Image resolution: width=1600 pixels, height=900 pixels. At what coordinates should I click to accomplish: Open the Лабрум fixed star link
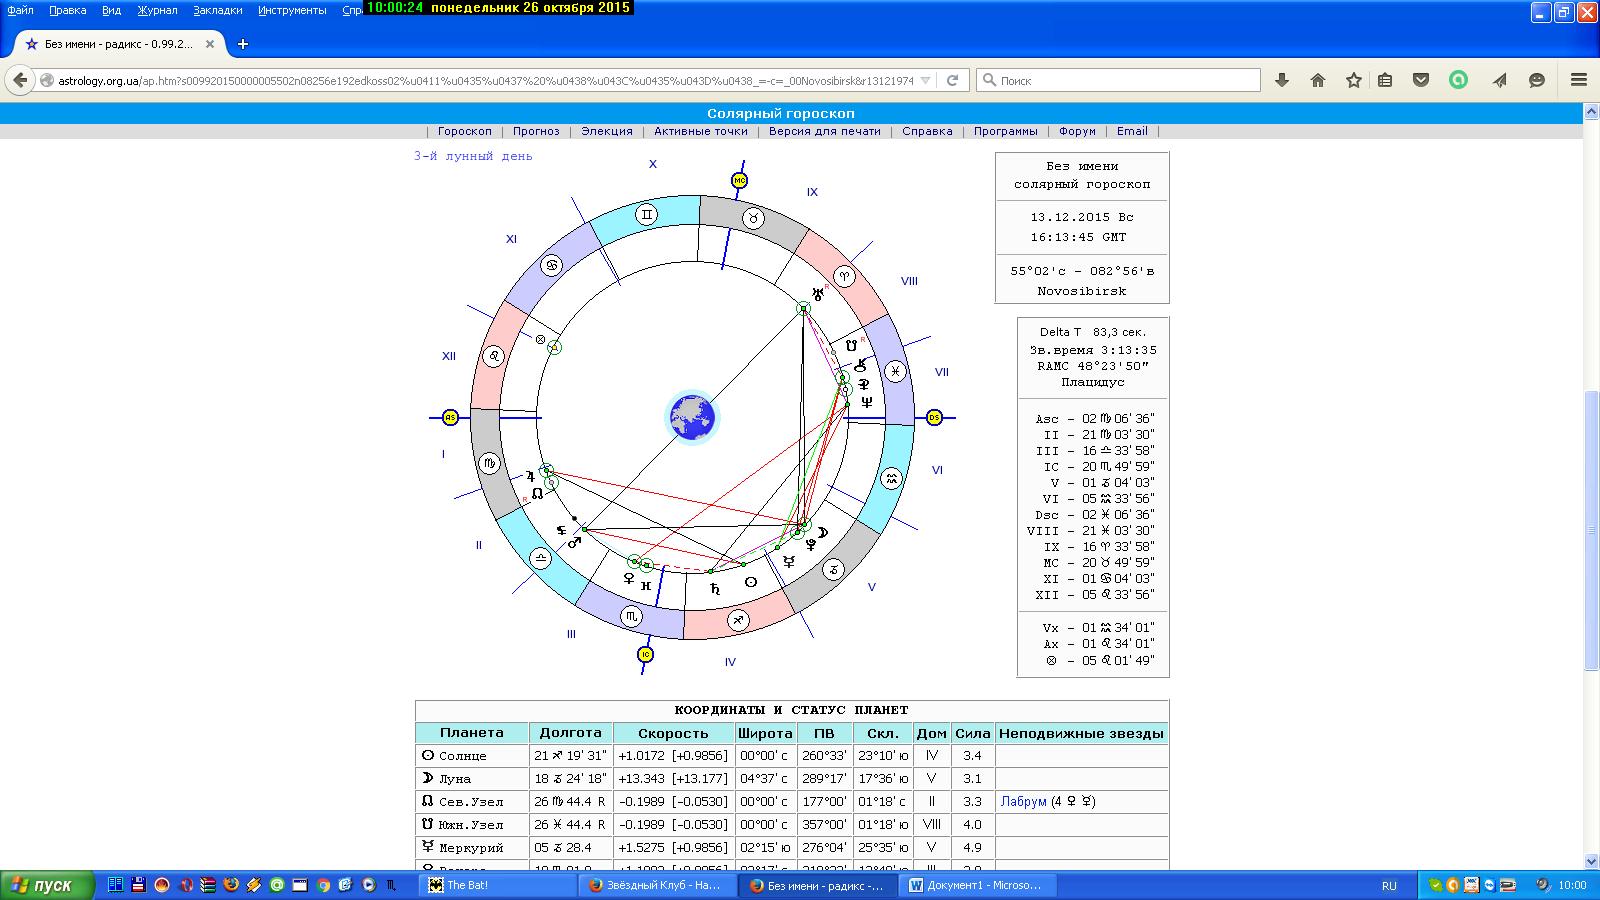[1023, 801]
